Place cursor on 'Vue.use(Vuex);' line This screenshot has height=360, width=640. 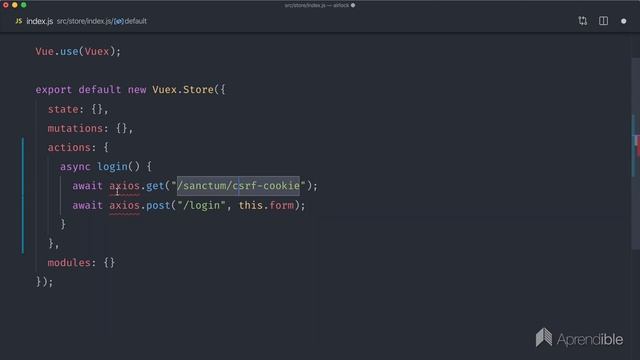pyautogui.click(x=78, y=51)
